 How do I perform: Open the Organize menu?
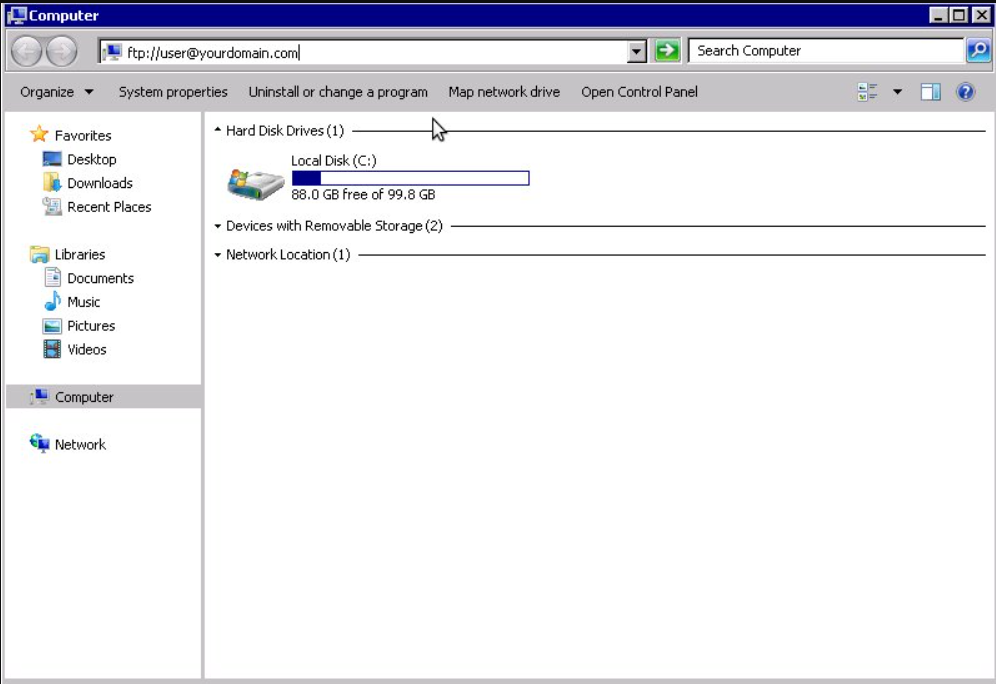54,91
